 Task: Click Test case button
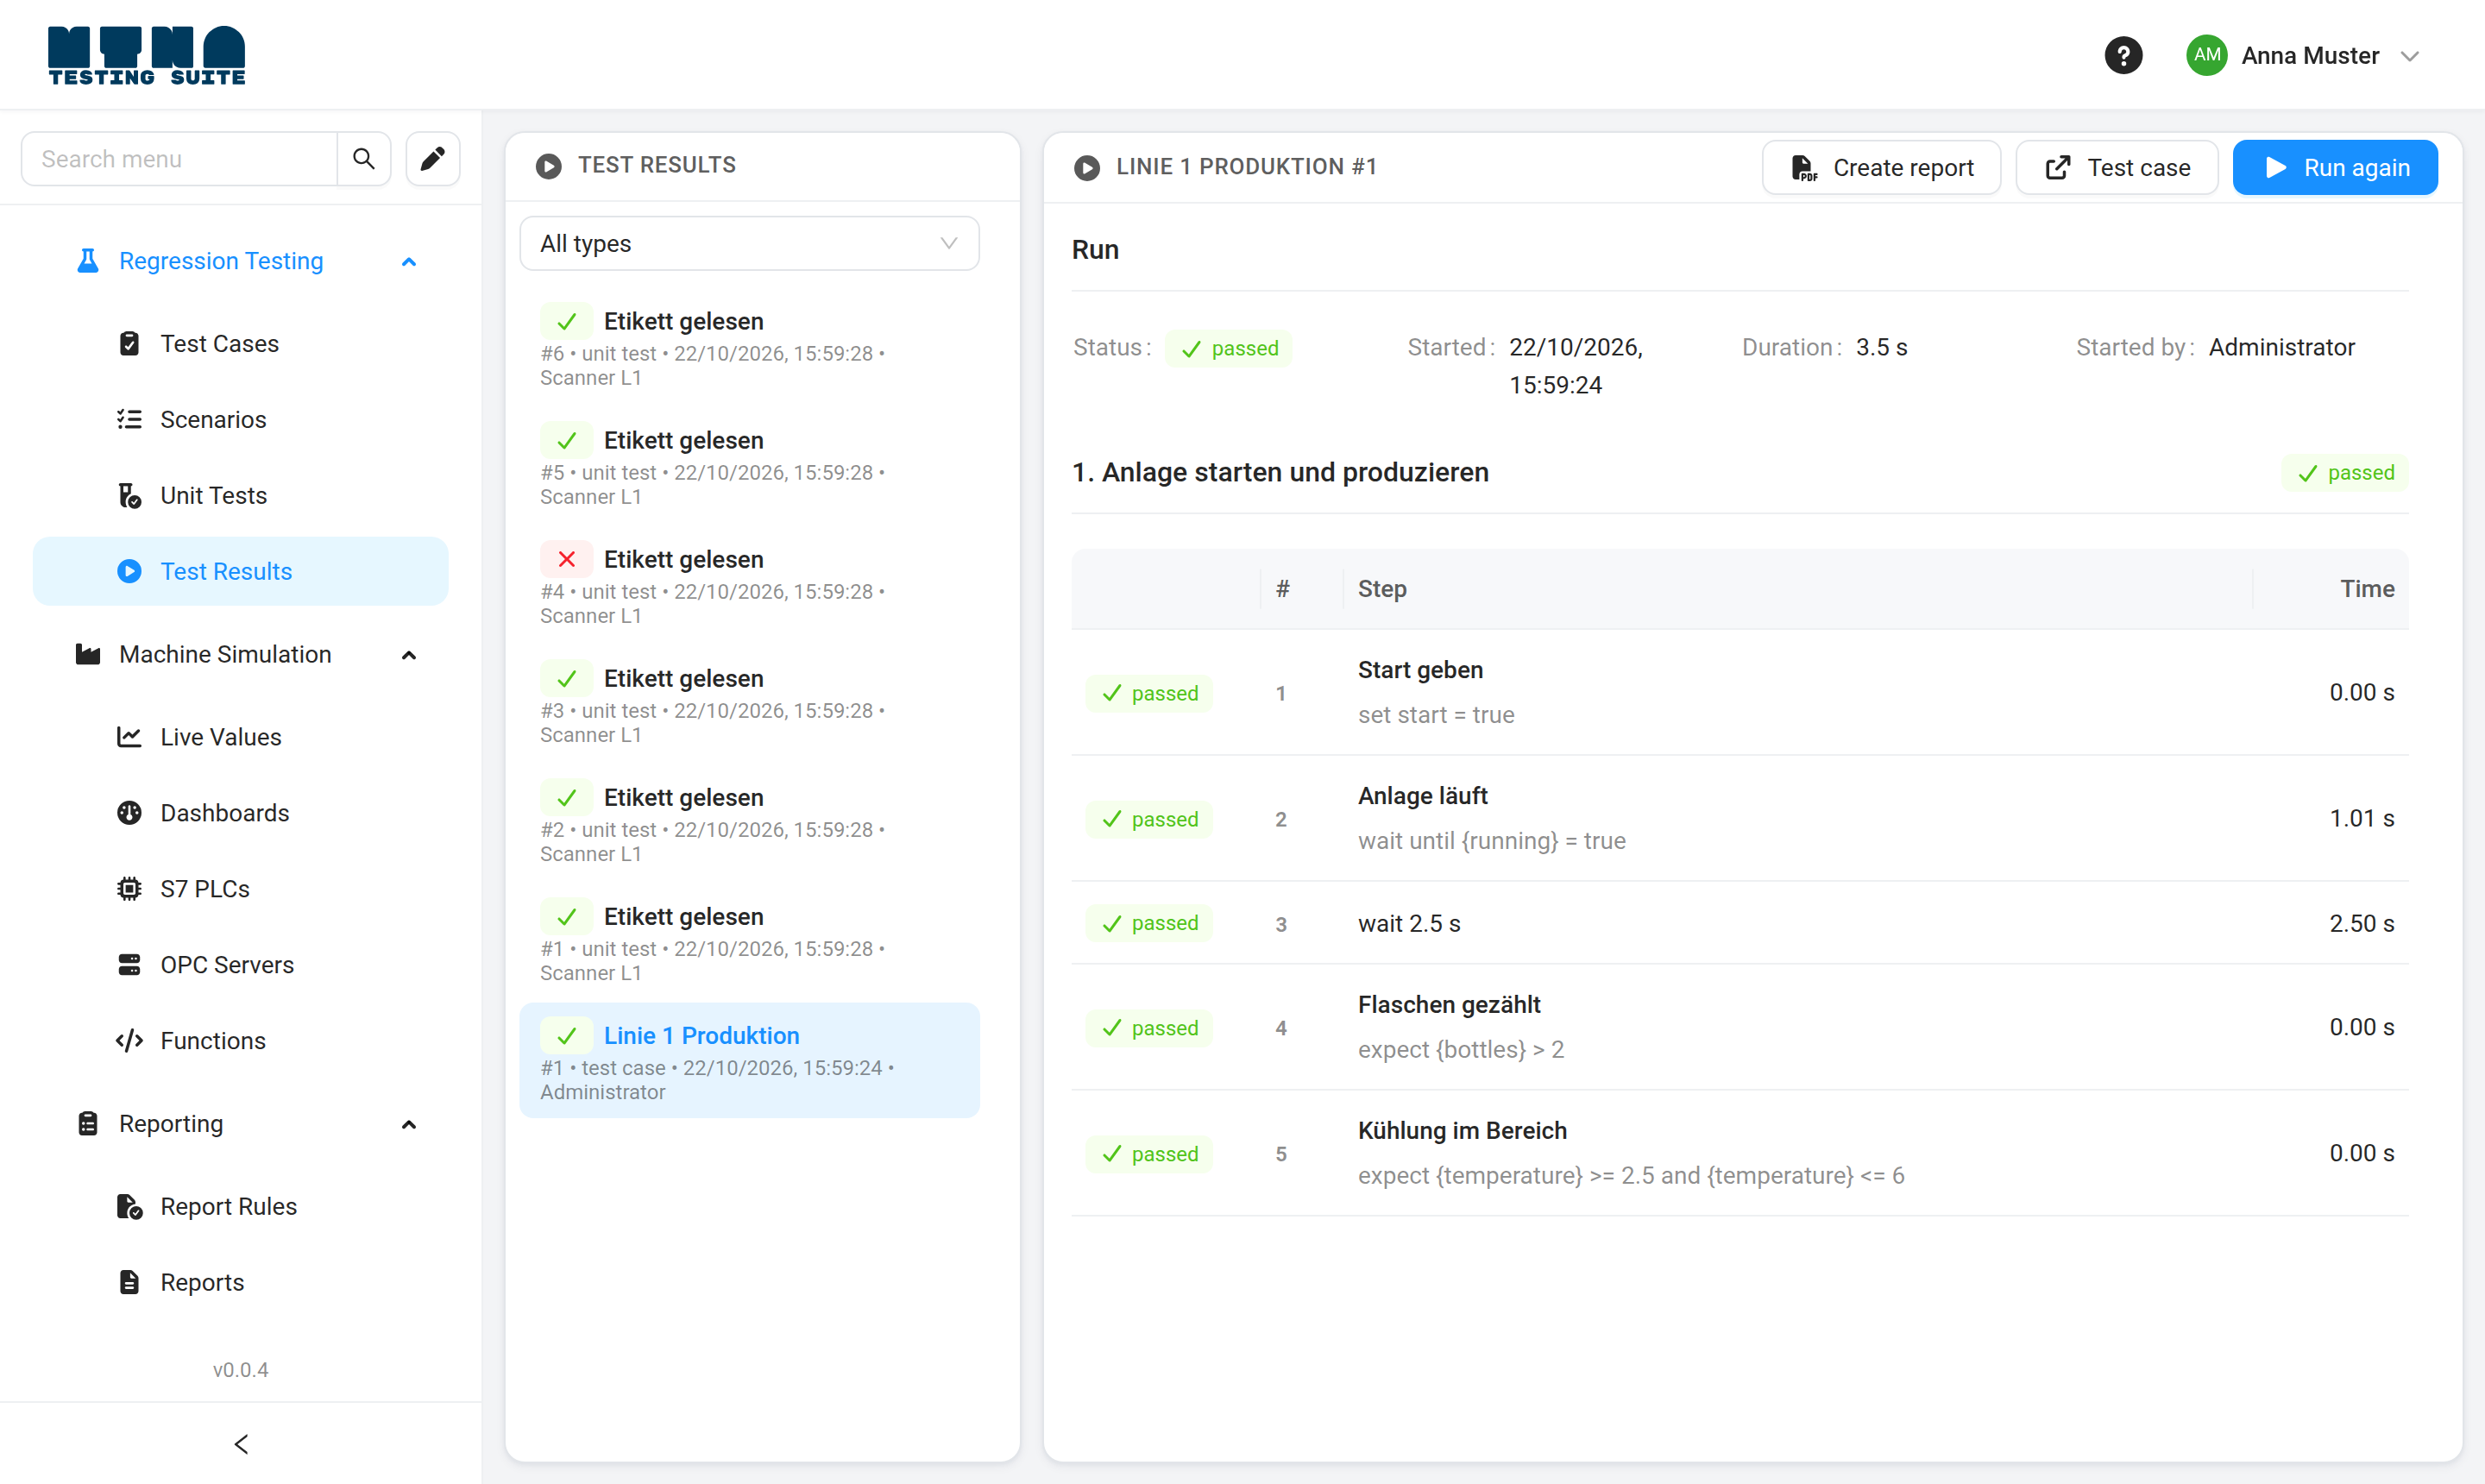click(x=2117, y=168)
